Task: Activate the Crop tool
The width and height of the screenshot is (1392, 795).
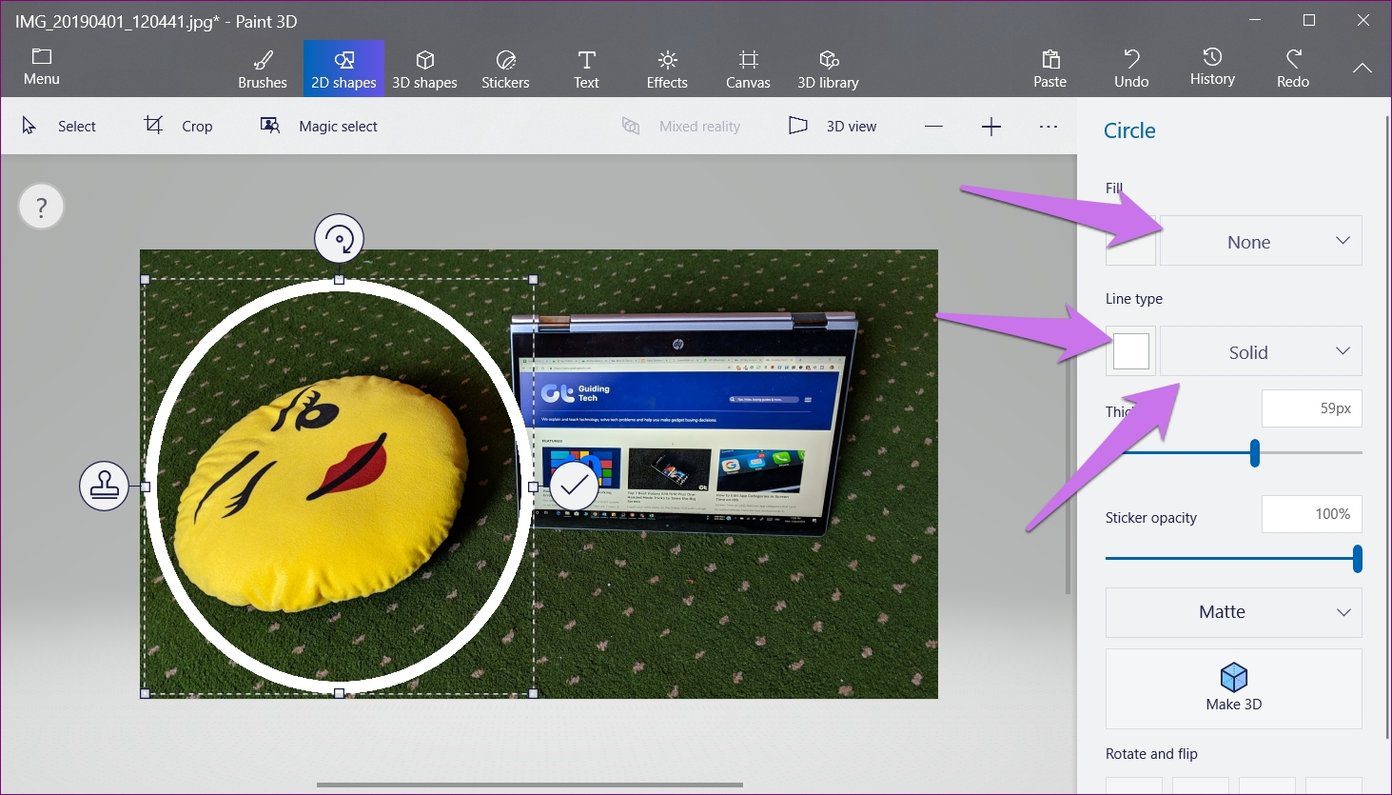Action: pyautogui.click(x=178, y=126)
